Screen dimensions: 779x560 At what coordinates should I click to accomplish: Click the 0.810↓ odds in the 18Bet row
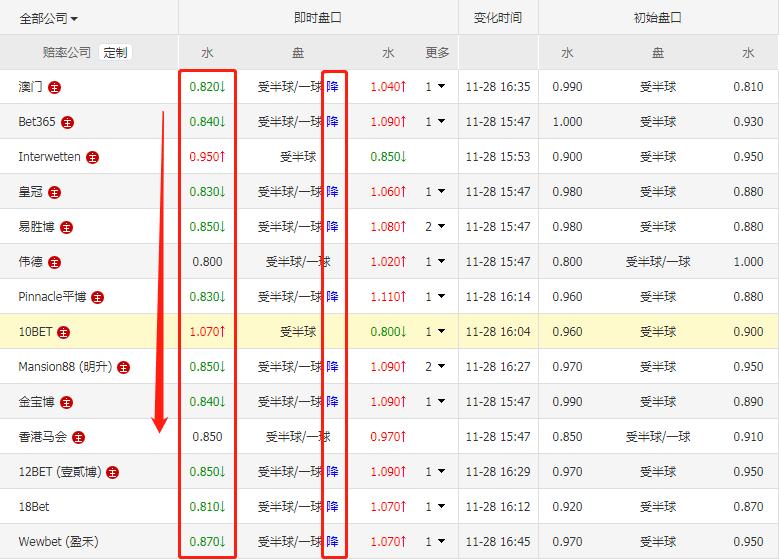(x=208, y=507)
